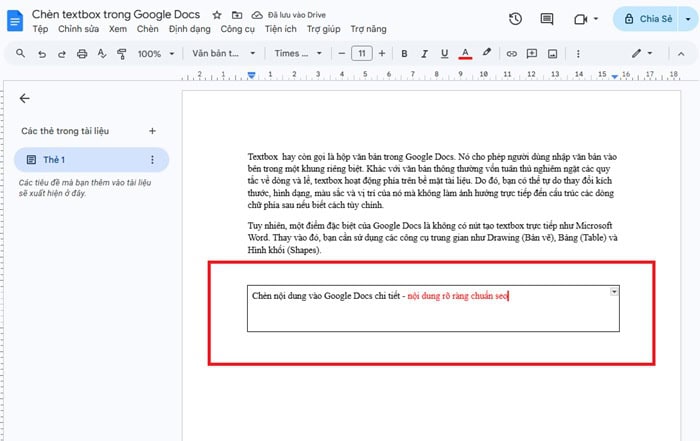
Task: Open the text color picker
Action: click(x=465, y=54)
